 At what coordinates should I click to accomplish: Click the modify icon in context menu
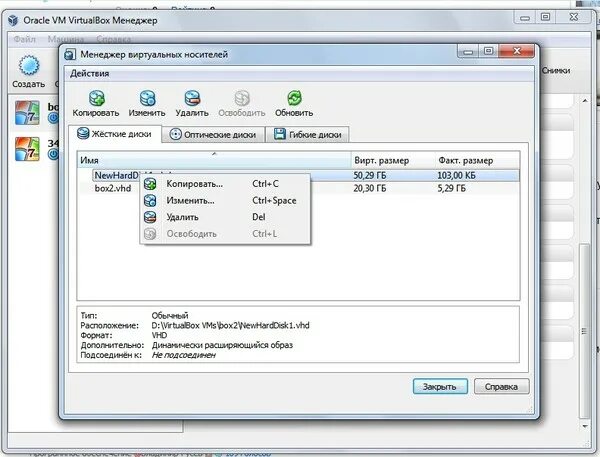(150, 201)
